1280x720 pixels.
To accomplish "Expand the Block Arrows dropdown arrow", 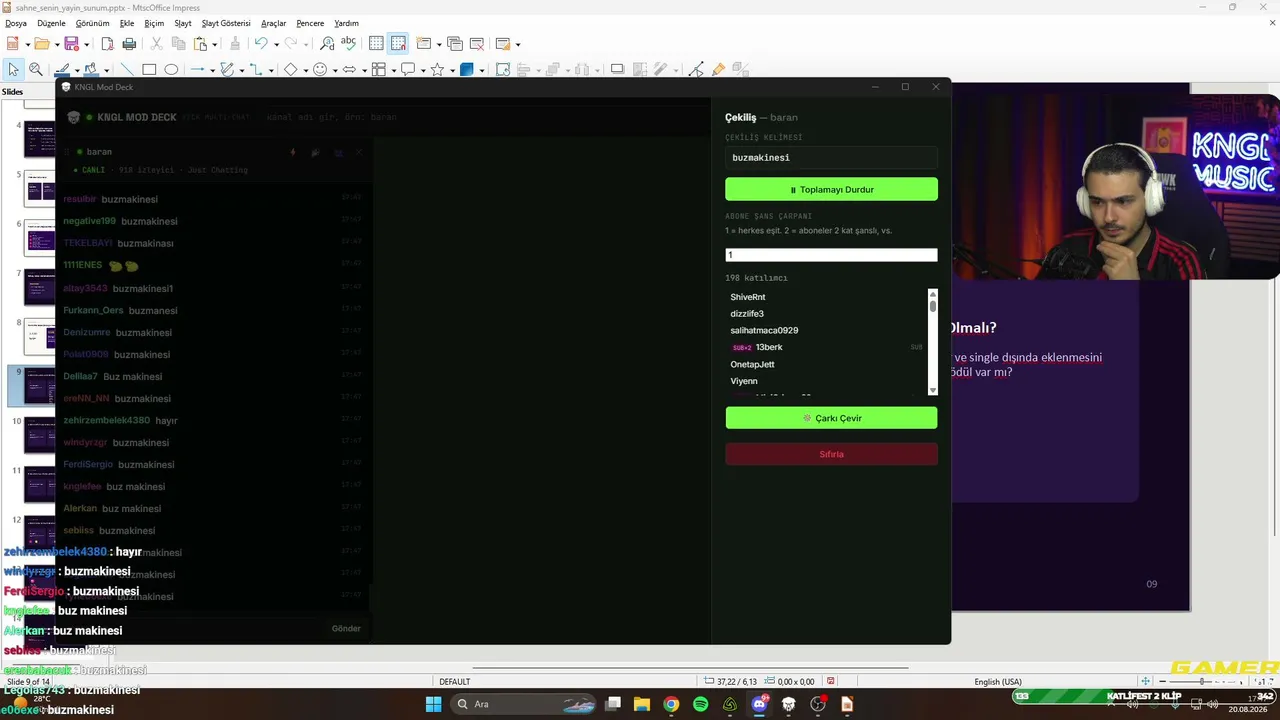I will [364, 70].
